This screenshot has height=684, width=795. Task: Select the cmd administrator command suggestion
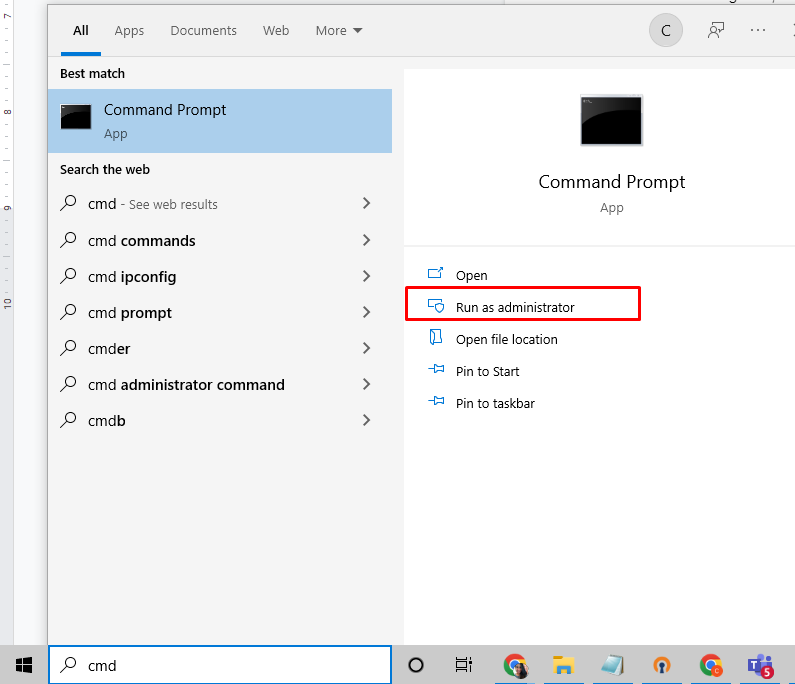(x=220, y=384)
